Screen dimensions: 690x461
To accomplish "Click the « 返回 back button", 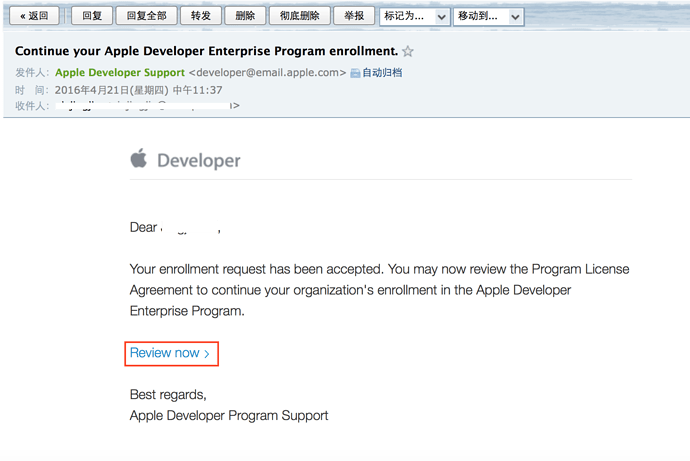I will point(34,16).
